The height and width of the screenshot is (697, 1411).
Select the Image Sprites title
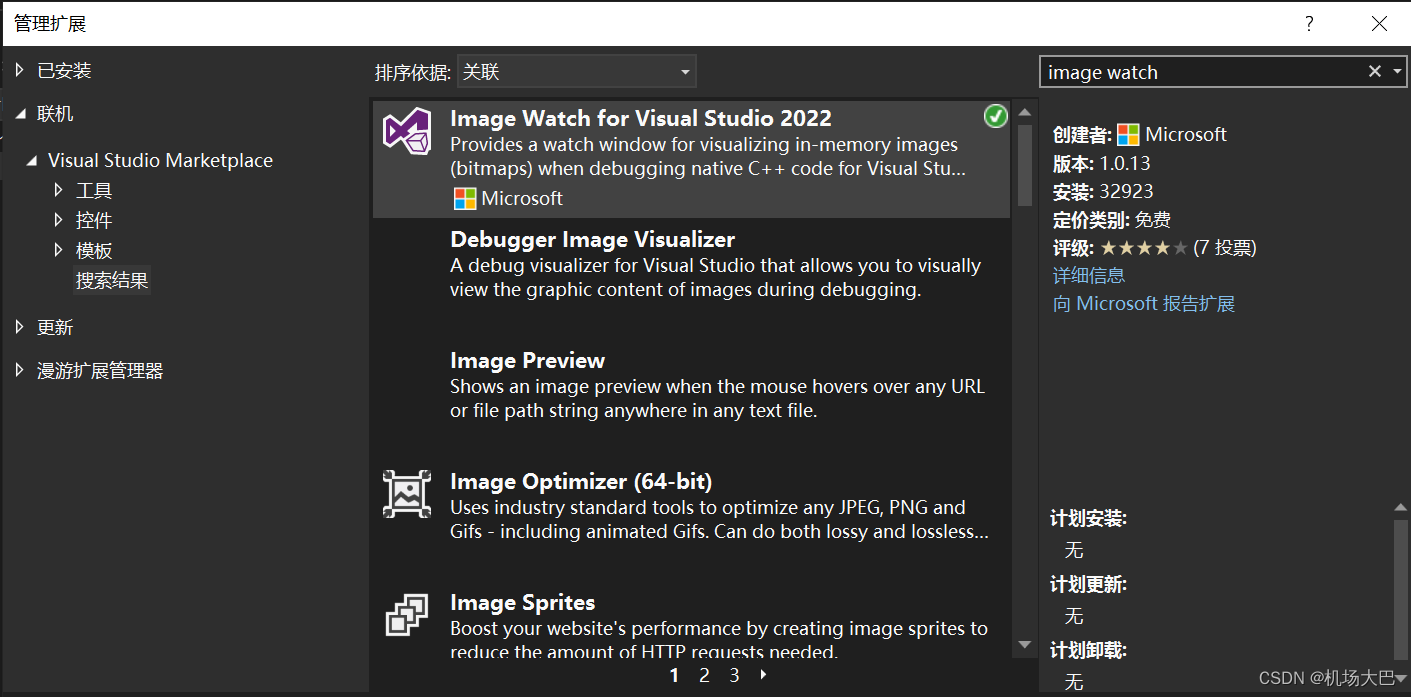522,602
